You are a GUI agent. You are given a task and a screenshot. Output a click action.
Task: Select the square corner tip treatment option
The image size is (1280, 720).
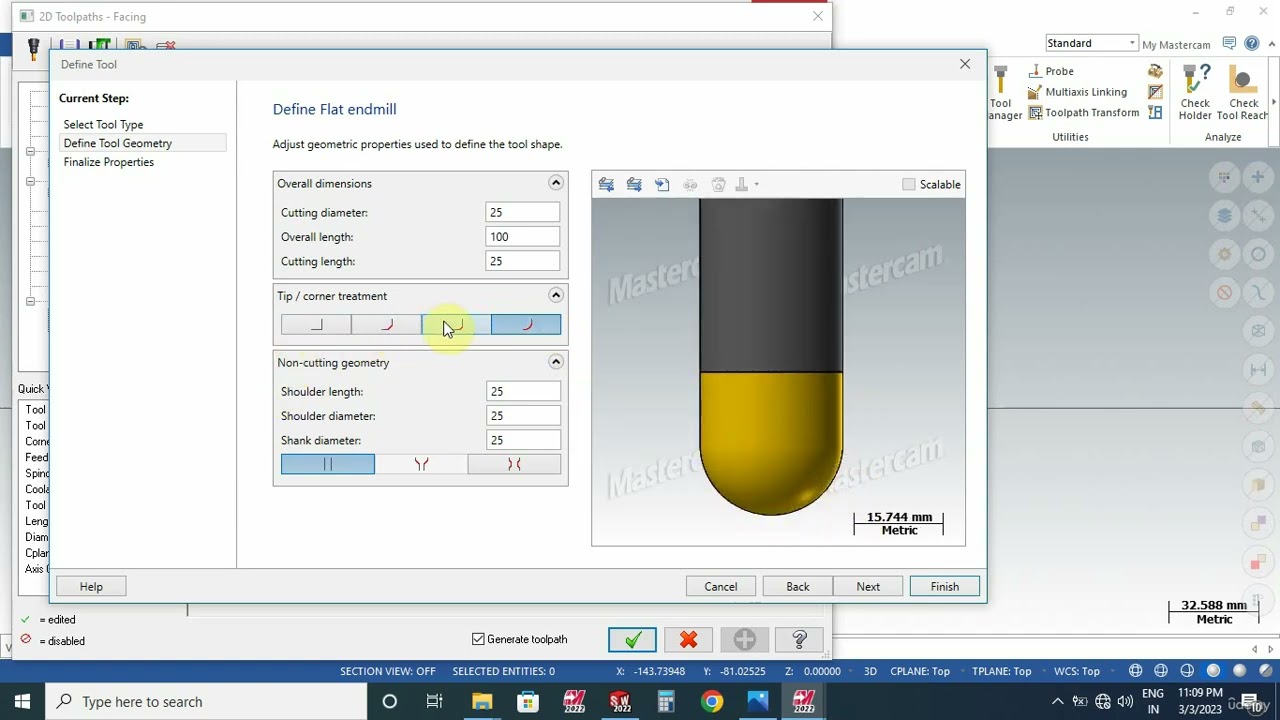tap(316, 325)
